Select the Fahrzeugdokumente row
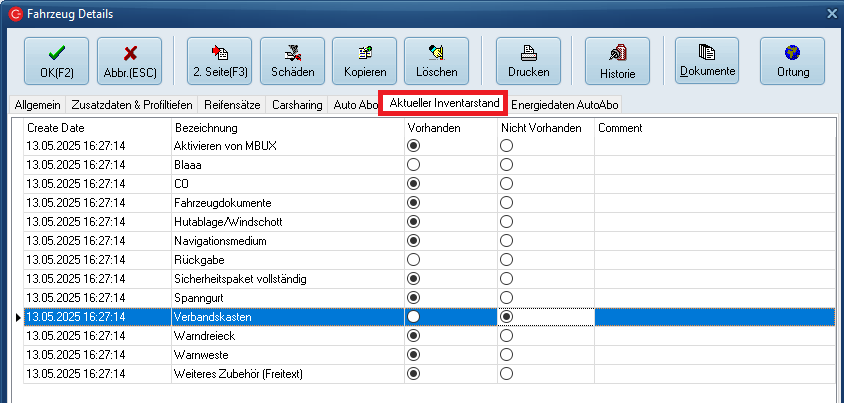The image size is (844, 403). [222, 203]
